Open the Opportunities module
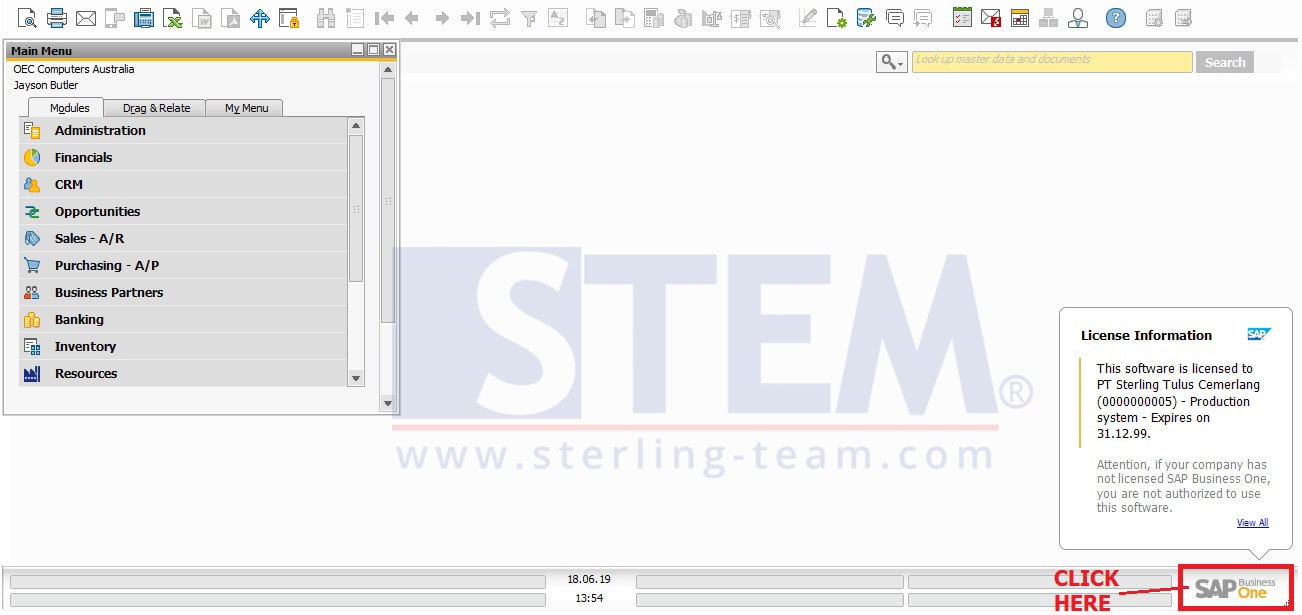Image resolution: width=1302 pixels, height=615 pixels. coord(183,212)
